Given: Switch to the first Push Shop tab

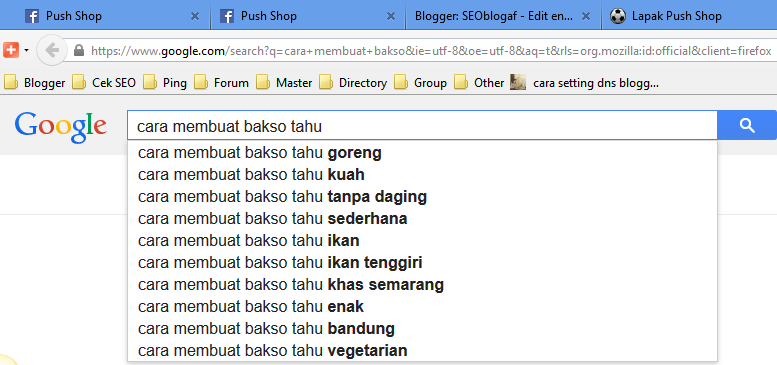Looking at the screenshot, I should click(105, 16).
